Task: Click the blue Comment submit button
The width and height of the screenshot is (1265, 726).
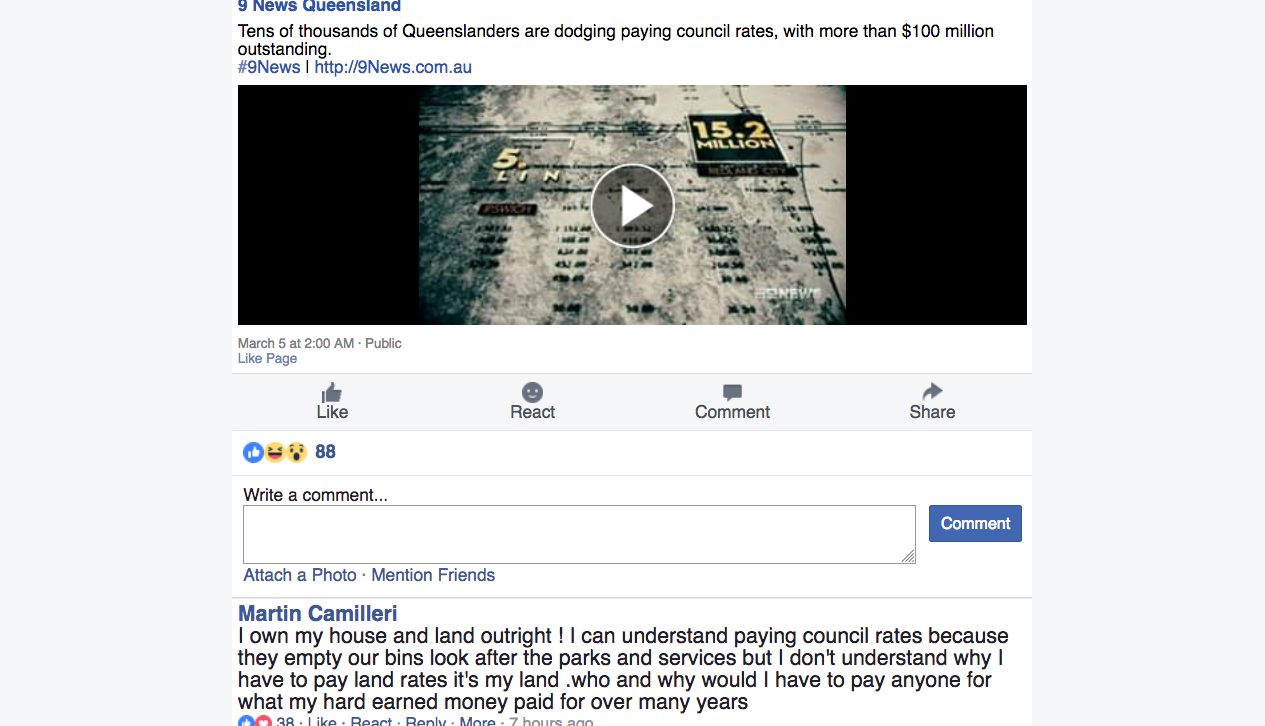Action: pos(975,523)
